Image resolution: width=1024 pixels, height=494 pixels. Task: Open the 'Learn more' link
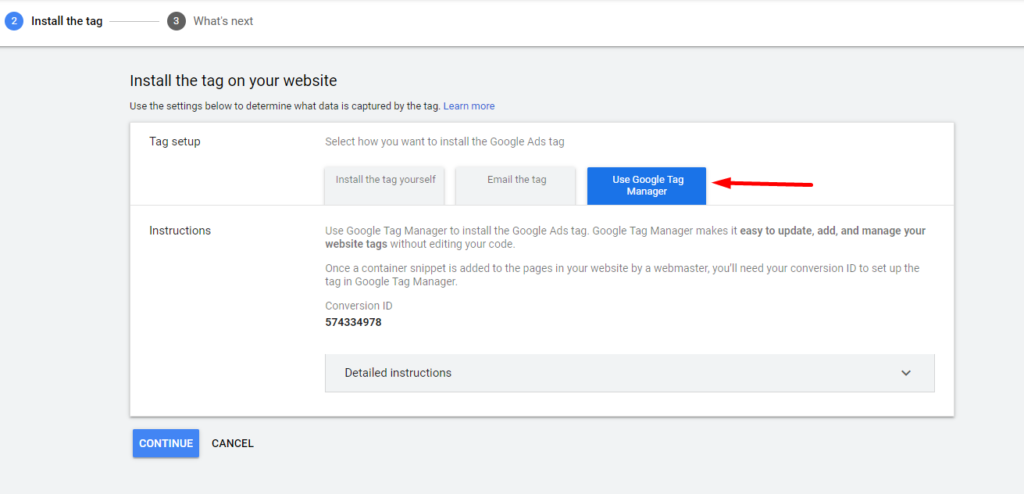coord(469,106)
